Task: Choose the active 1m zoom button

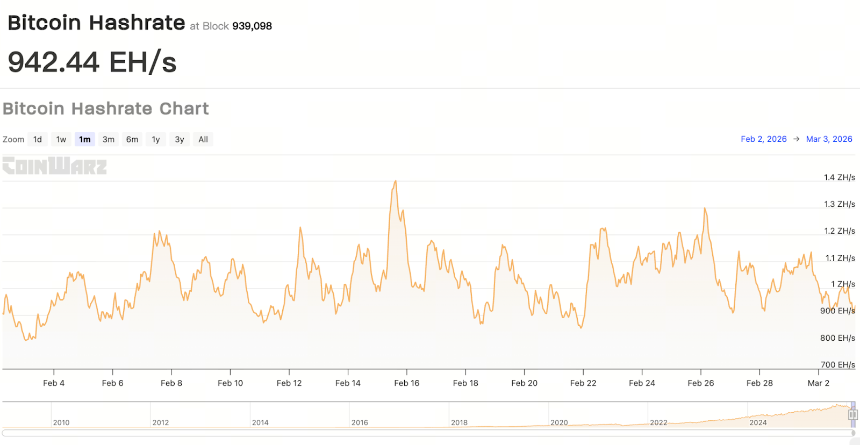Action: point(84,139)
